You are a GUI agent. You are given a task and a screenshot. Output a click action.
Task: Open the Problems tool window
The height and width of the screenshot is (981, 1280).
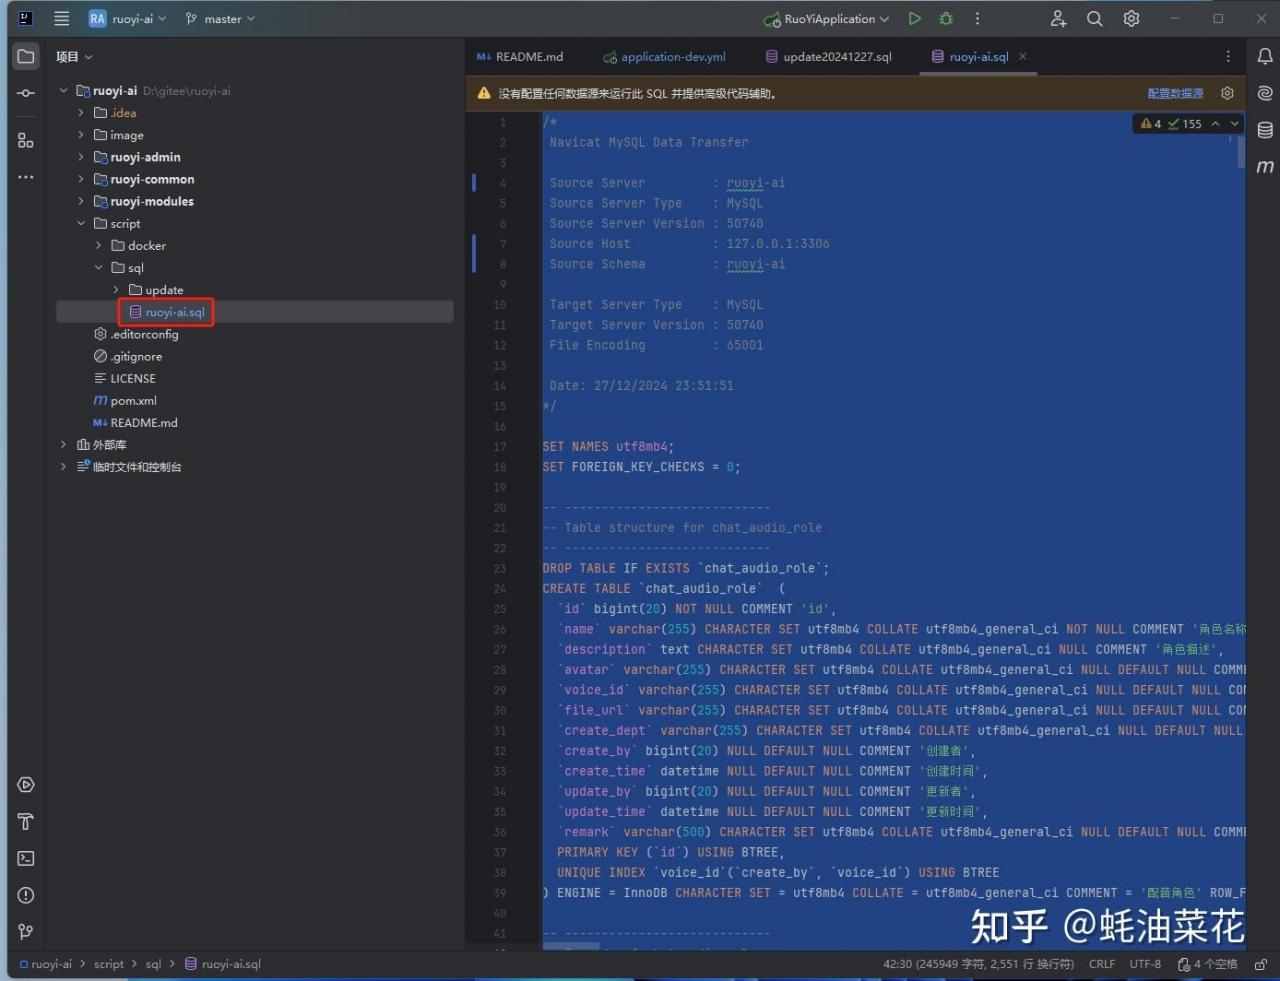(26, 895)
